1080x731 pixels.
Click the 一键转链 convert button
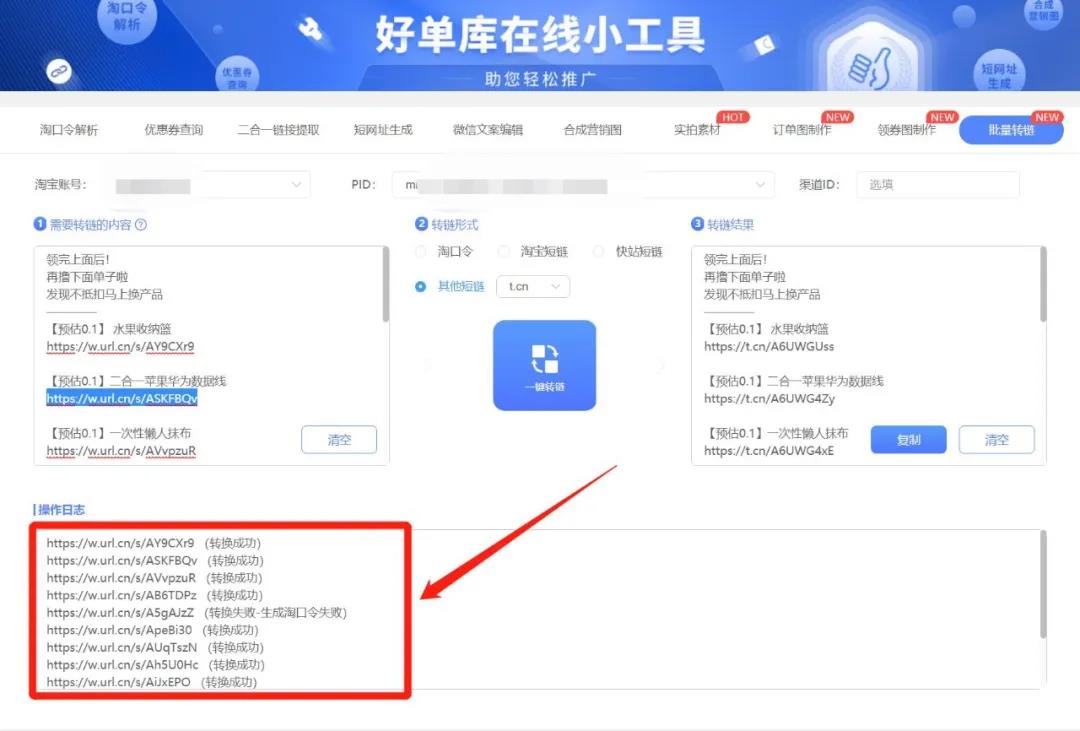coord(544,365)
